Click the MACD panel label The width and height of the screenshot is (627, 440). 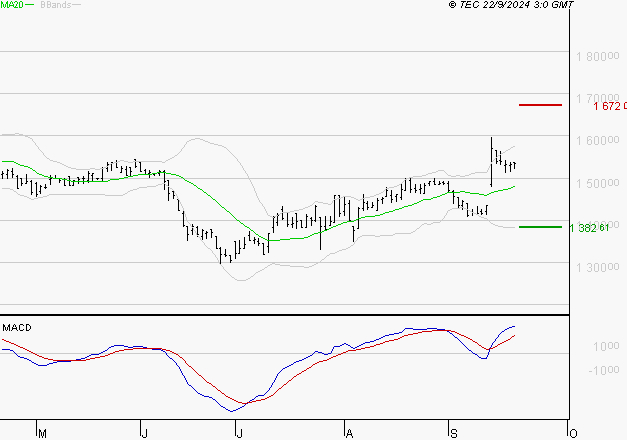coord(17,328)
